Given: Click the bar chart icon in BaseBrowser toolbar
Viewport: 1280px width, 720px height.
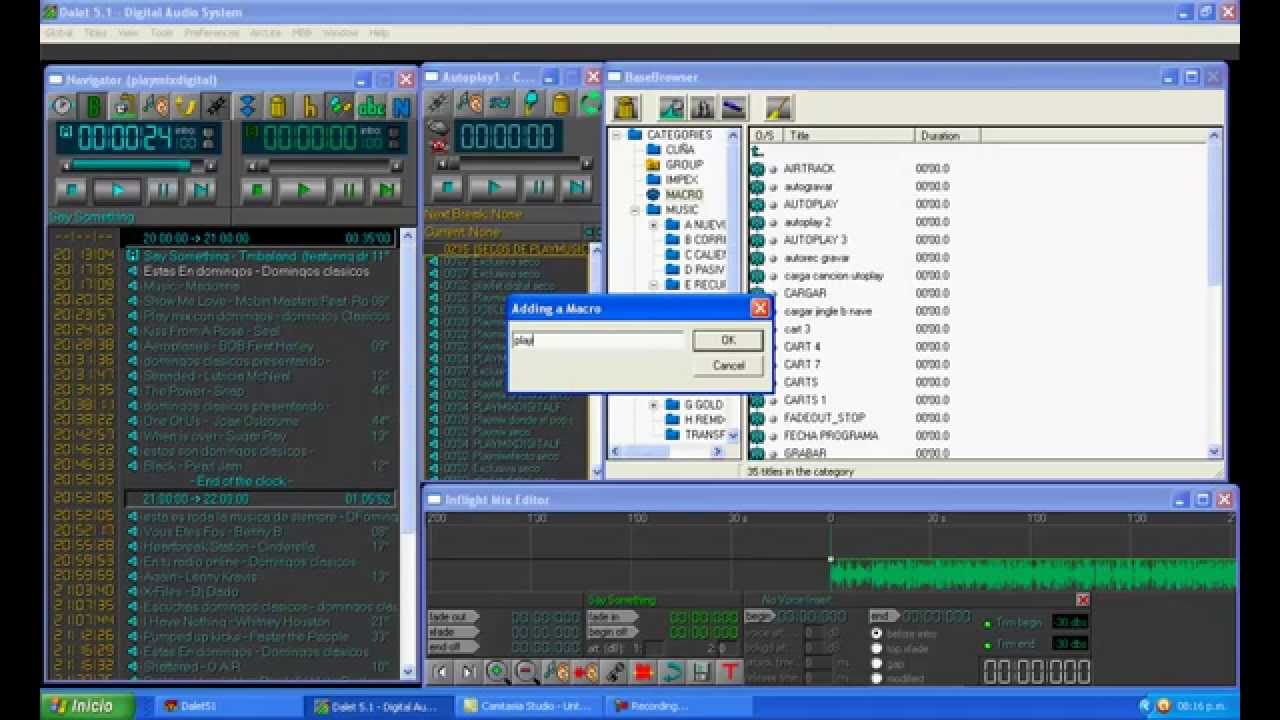Looking at the screenshot, I should click(702, 106).
